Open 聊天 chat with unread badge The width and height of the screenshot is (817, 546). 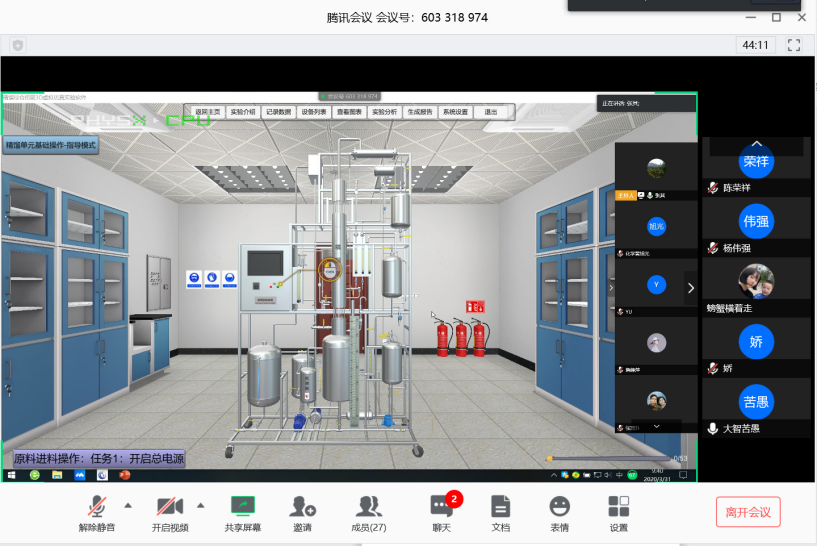pos(442,512)
